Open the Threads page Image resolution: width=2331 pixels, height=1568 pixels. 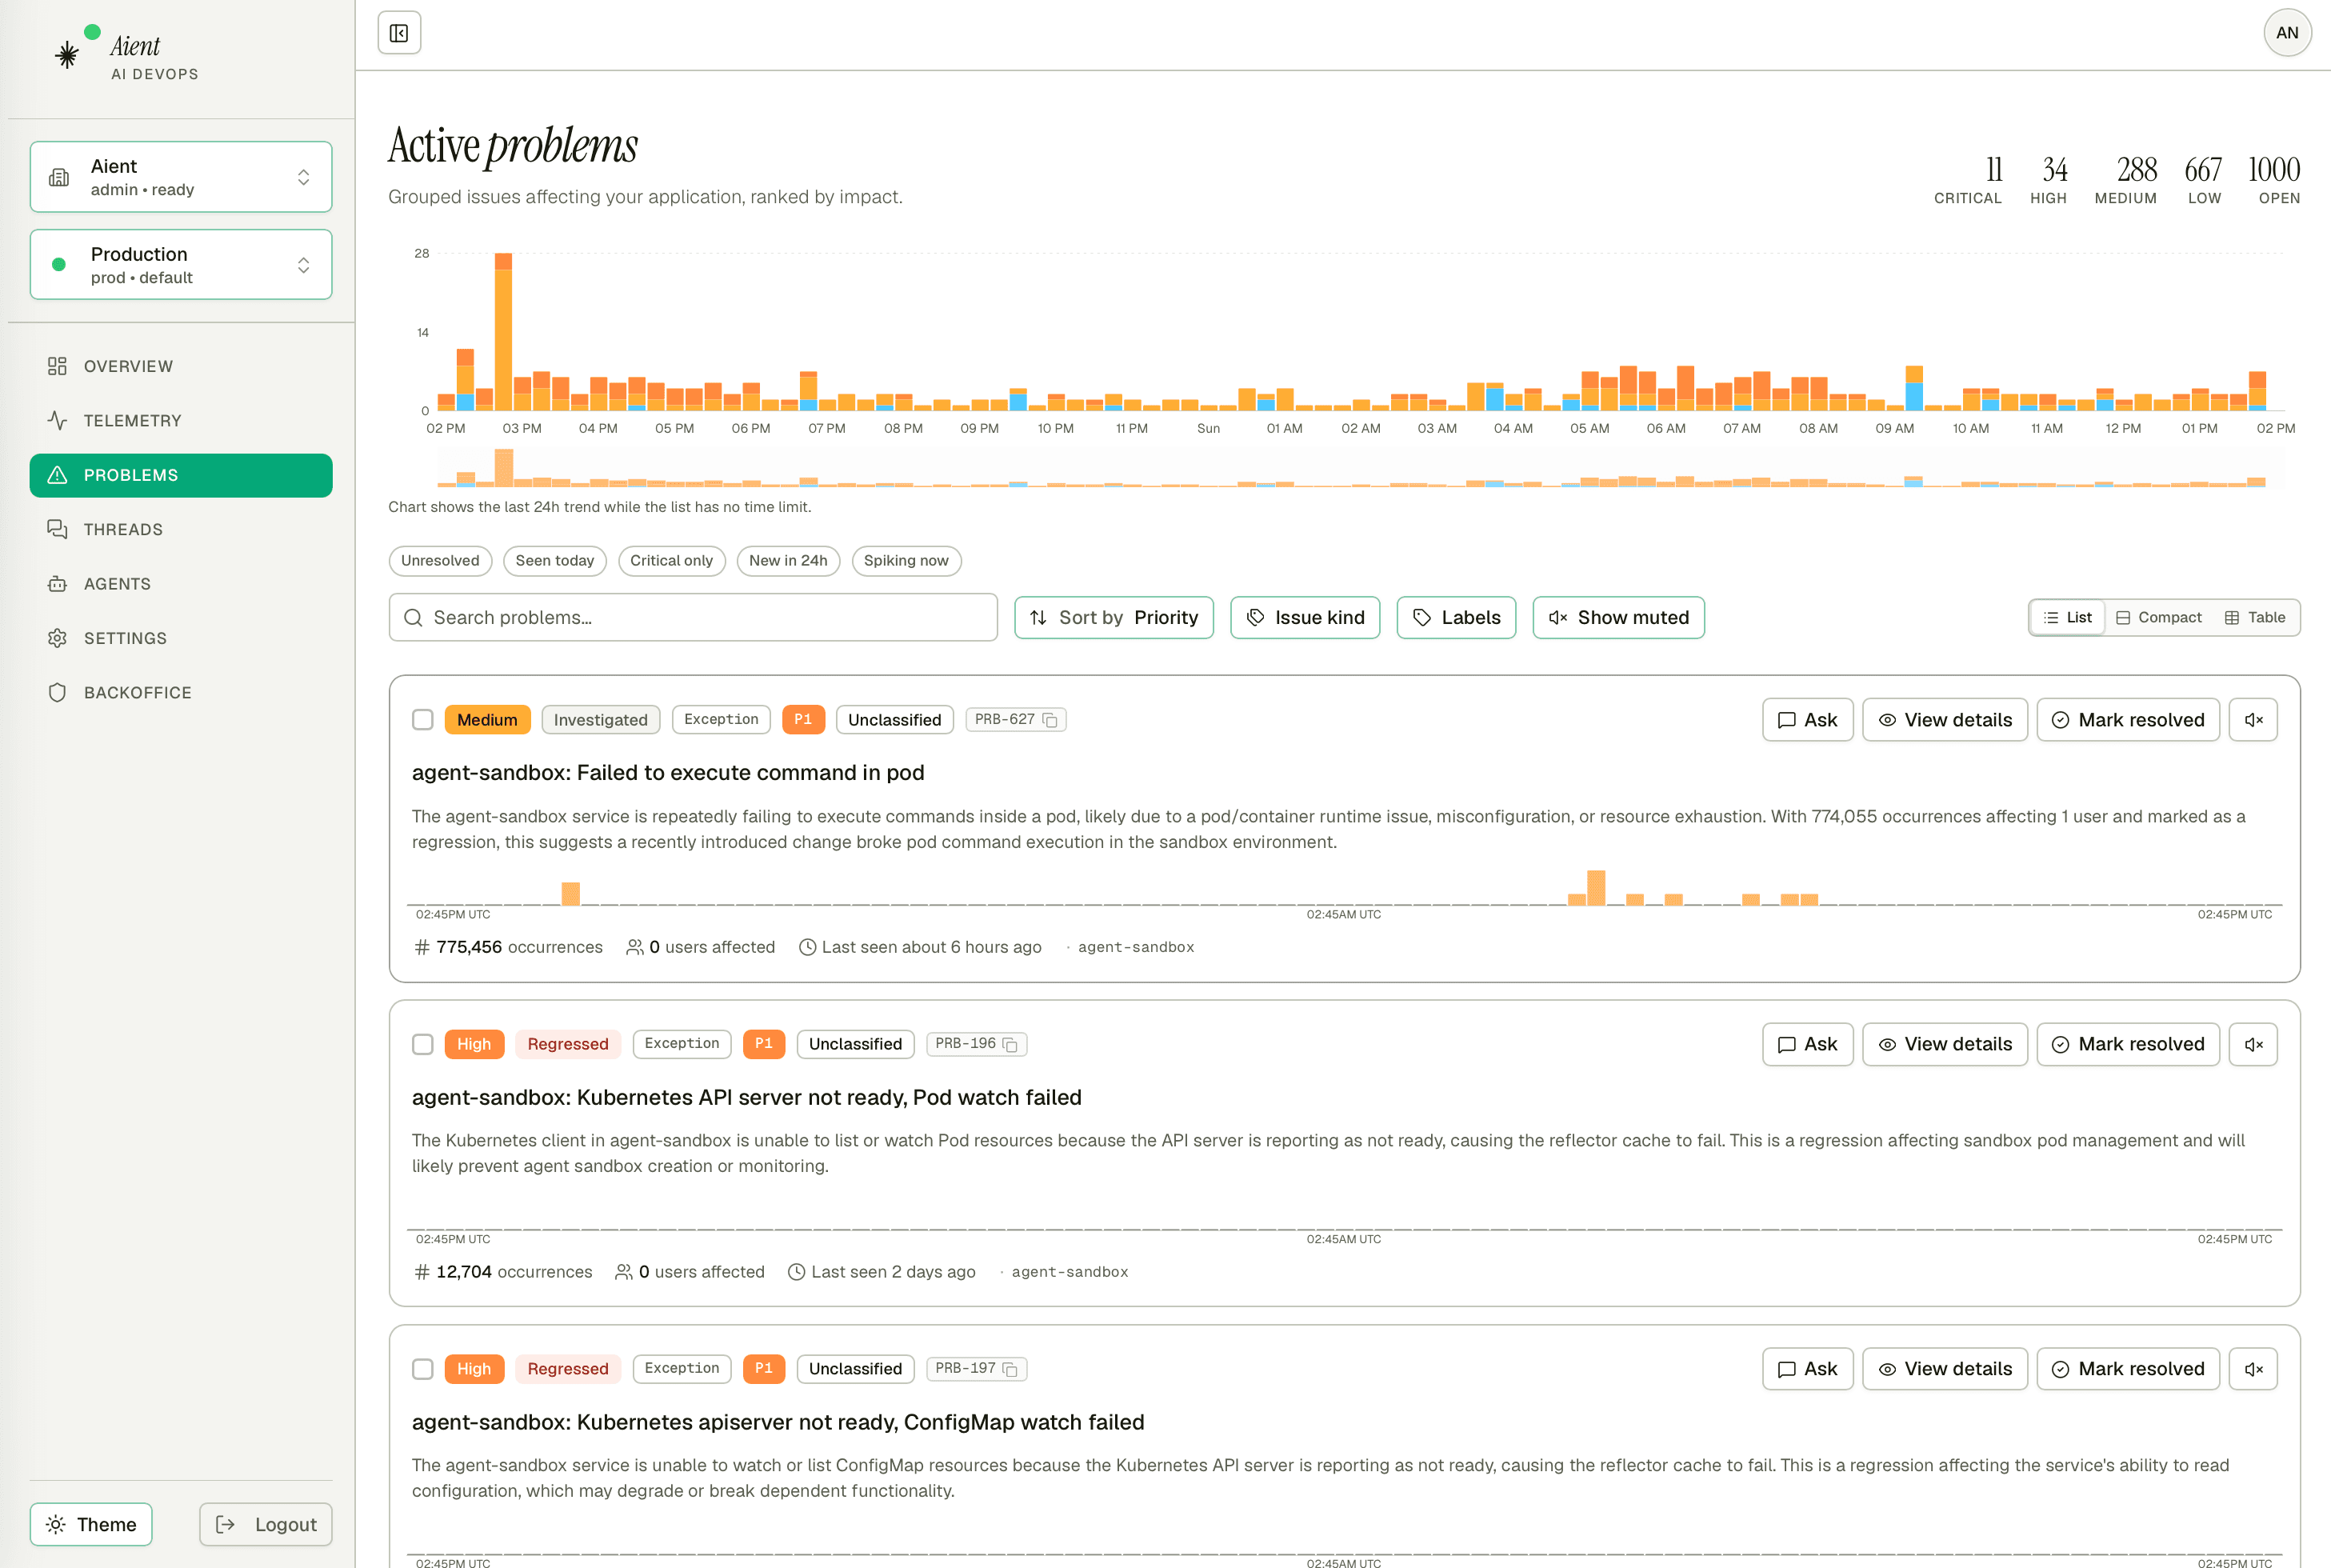[181, 529]
